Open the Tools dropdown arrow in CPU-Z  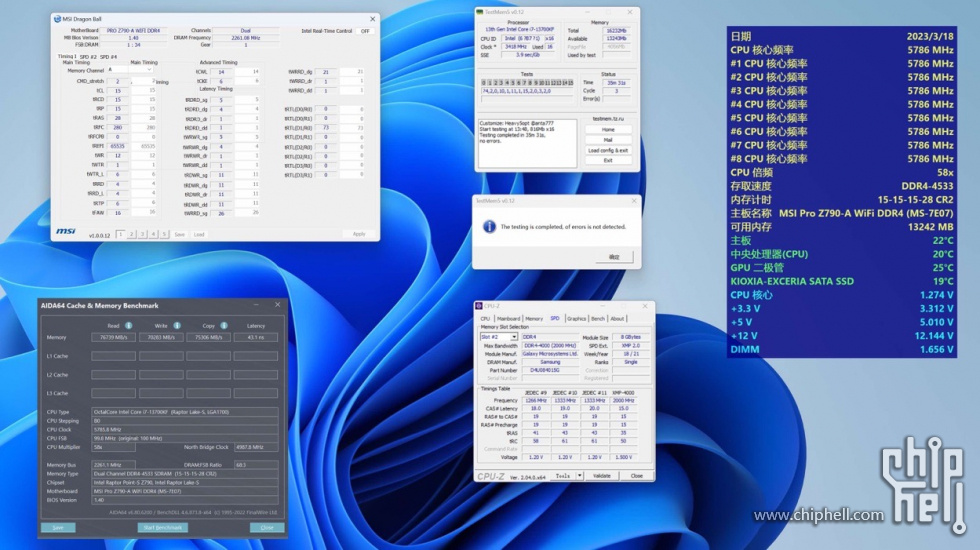[579, 476]
